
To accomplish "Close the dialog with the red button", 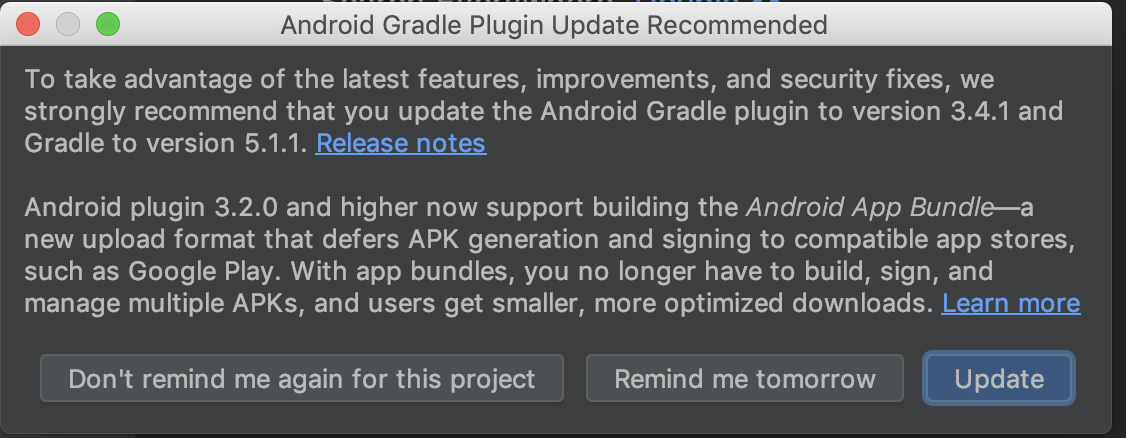I will (x=29, y=24).
